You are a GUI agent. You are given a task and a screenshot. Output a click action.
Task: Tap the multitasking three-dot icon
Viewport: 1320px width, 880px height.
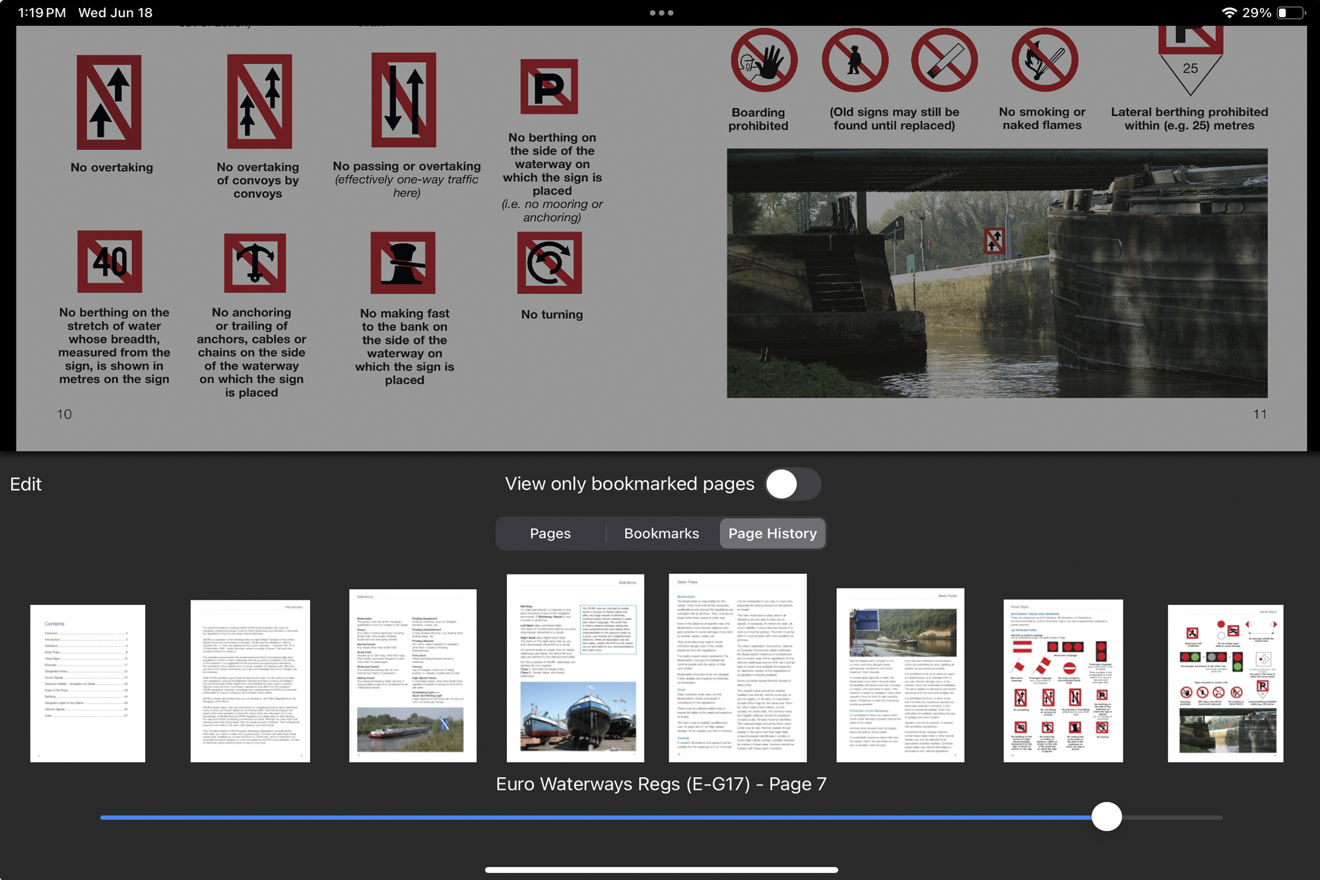click(661, 13)
